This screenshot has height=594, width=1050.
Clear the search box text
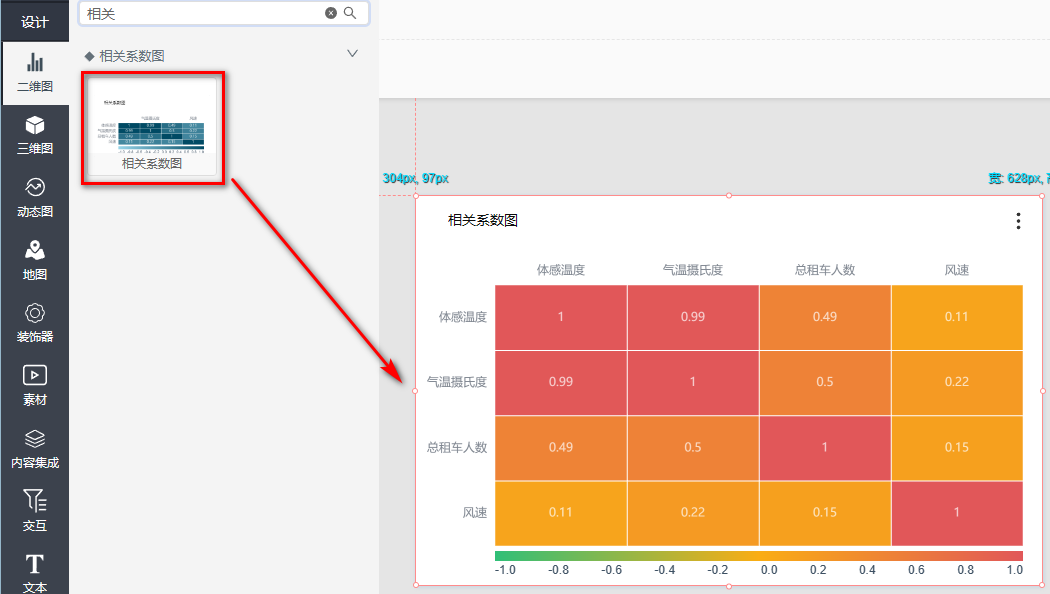pyautogui.click(x=331, y=13)
